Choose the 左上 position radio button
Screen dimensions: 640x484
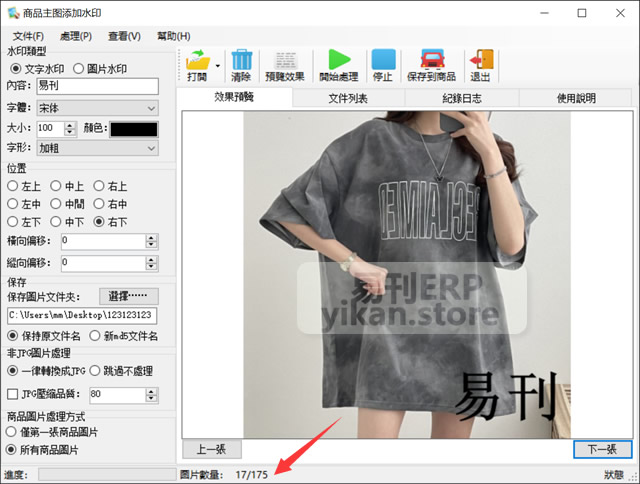click(x=13, y=186)
